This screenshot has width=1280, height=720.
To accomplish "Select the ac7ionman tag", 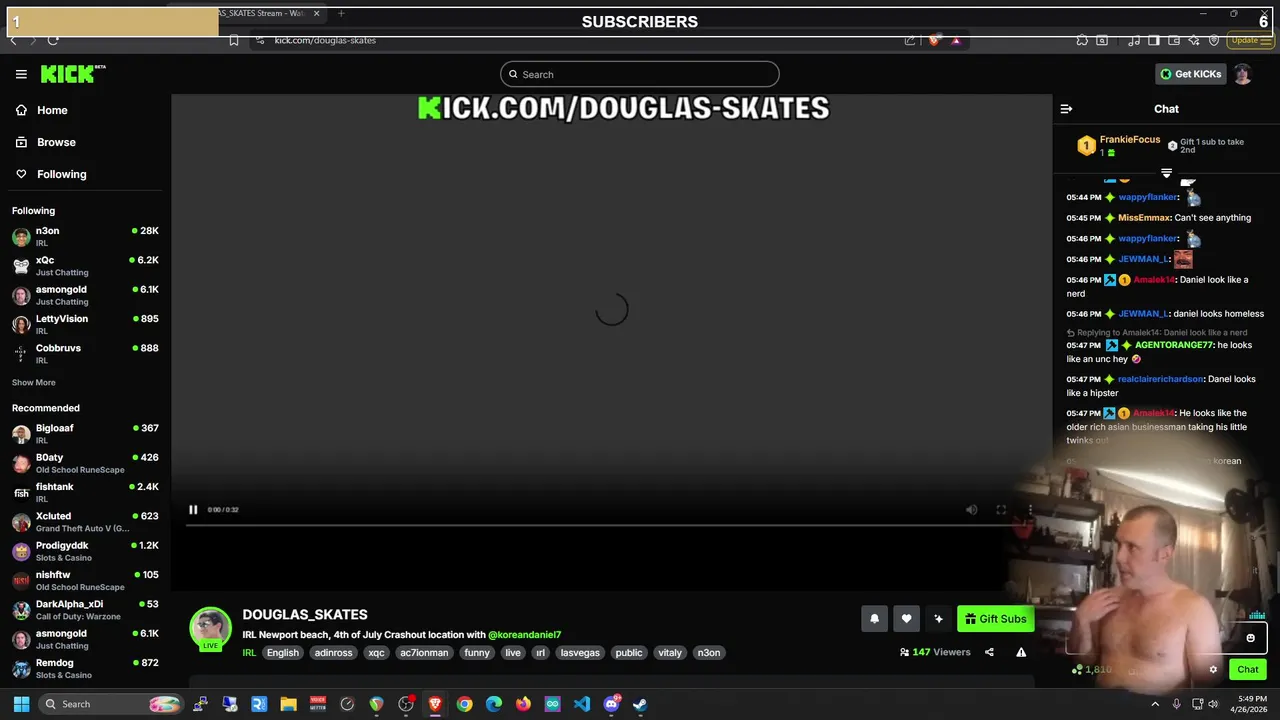I will tap(424, 653).
